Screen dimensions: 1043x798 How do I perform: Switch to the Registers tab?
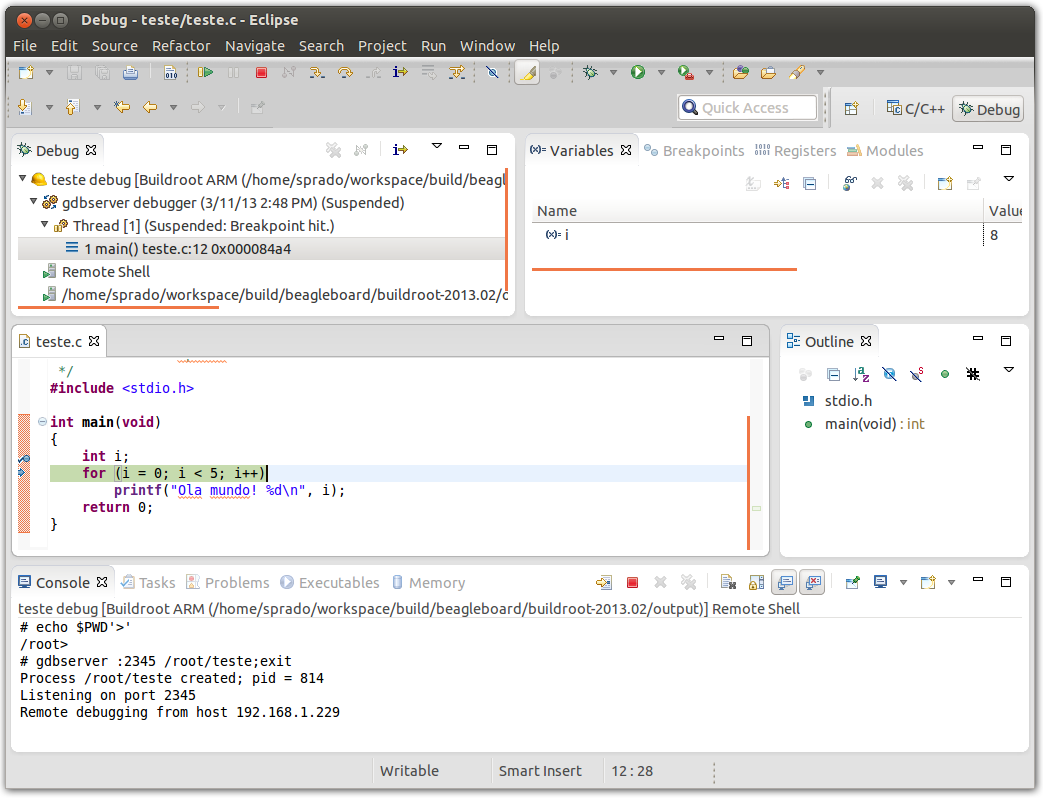(x=795, y=151)
